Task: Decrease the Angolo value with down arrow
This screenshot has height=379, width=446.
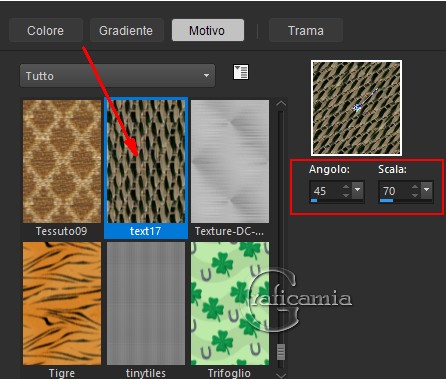Action: 346,195
